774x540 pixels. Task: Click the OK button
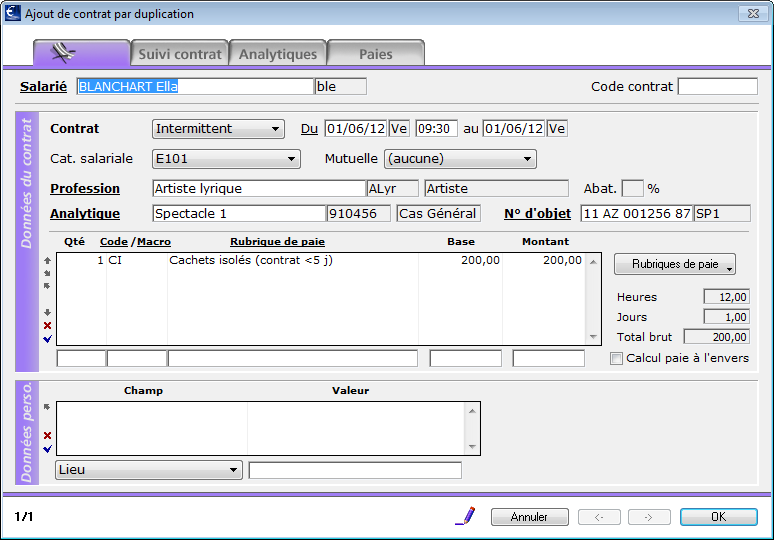tap(719, 517)
